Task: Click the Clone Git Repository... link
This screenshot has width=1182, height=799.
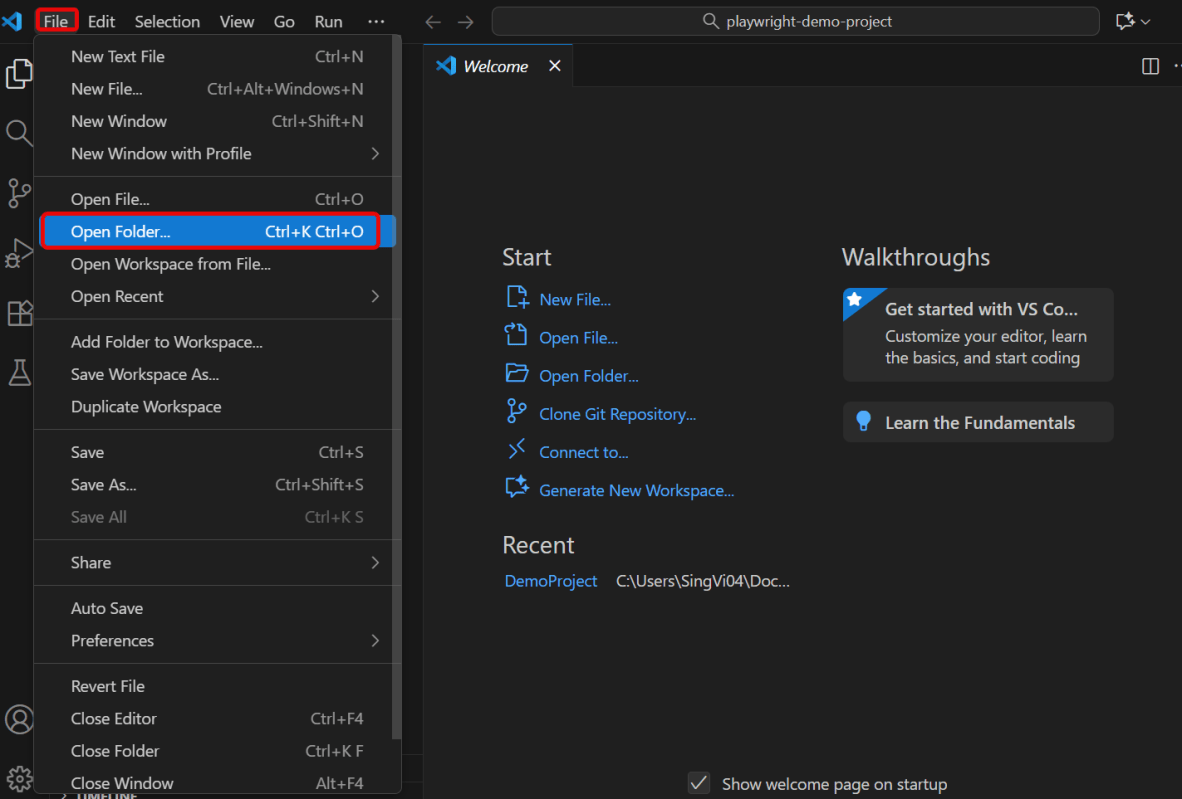Action: point(617,414)
